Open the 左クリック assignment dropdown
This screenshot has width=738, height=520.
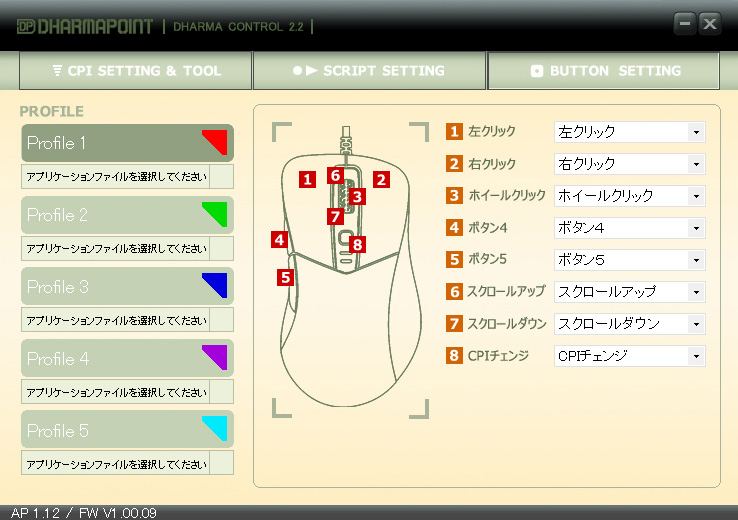tap(629, 132)
